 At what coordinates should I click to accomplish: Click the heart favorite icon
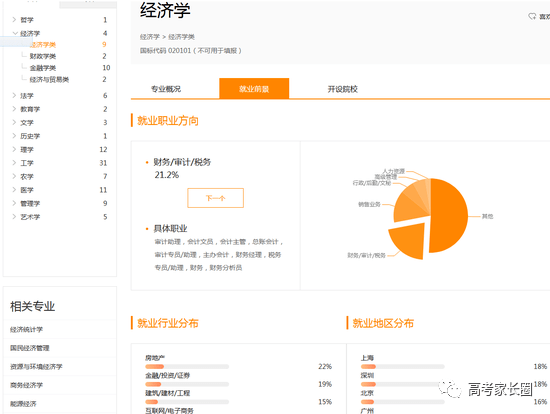pyautogui.click(x=532, y=16)
